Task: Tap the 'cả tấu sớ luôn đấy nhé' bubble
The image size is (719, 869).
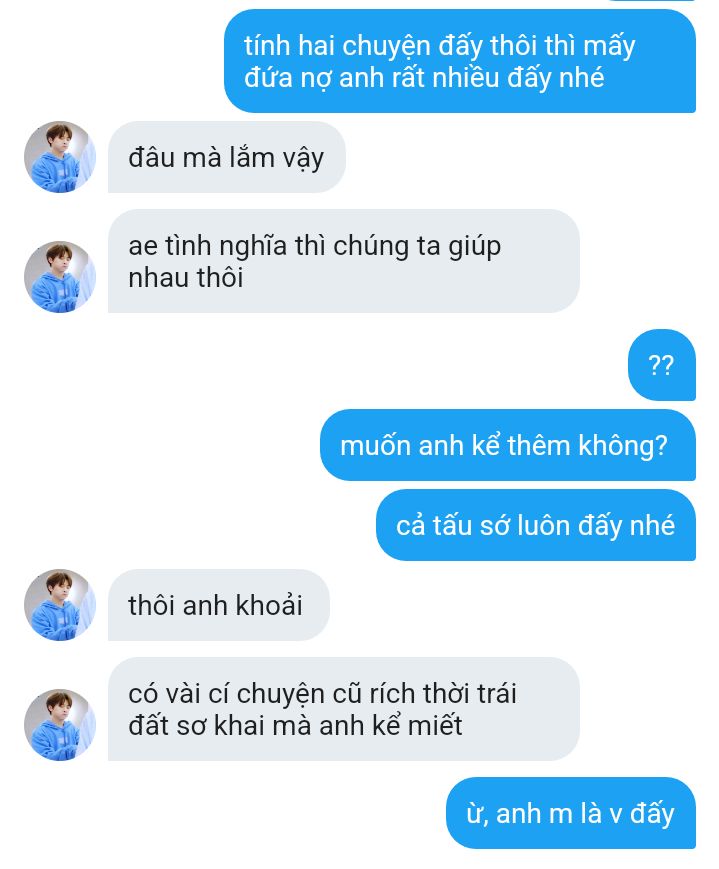Action: click(536, 525)
